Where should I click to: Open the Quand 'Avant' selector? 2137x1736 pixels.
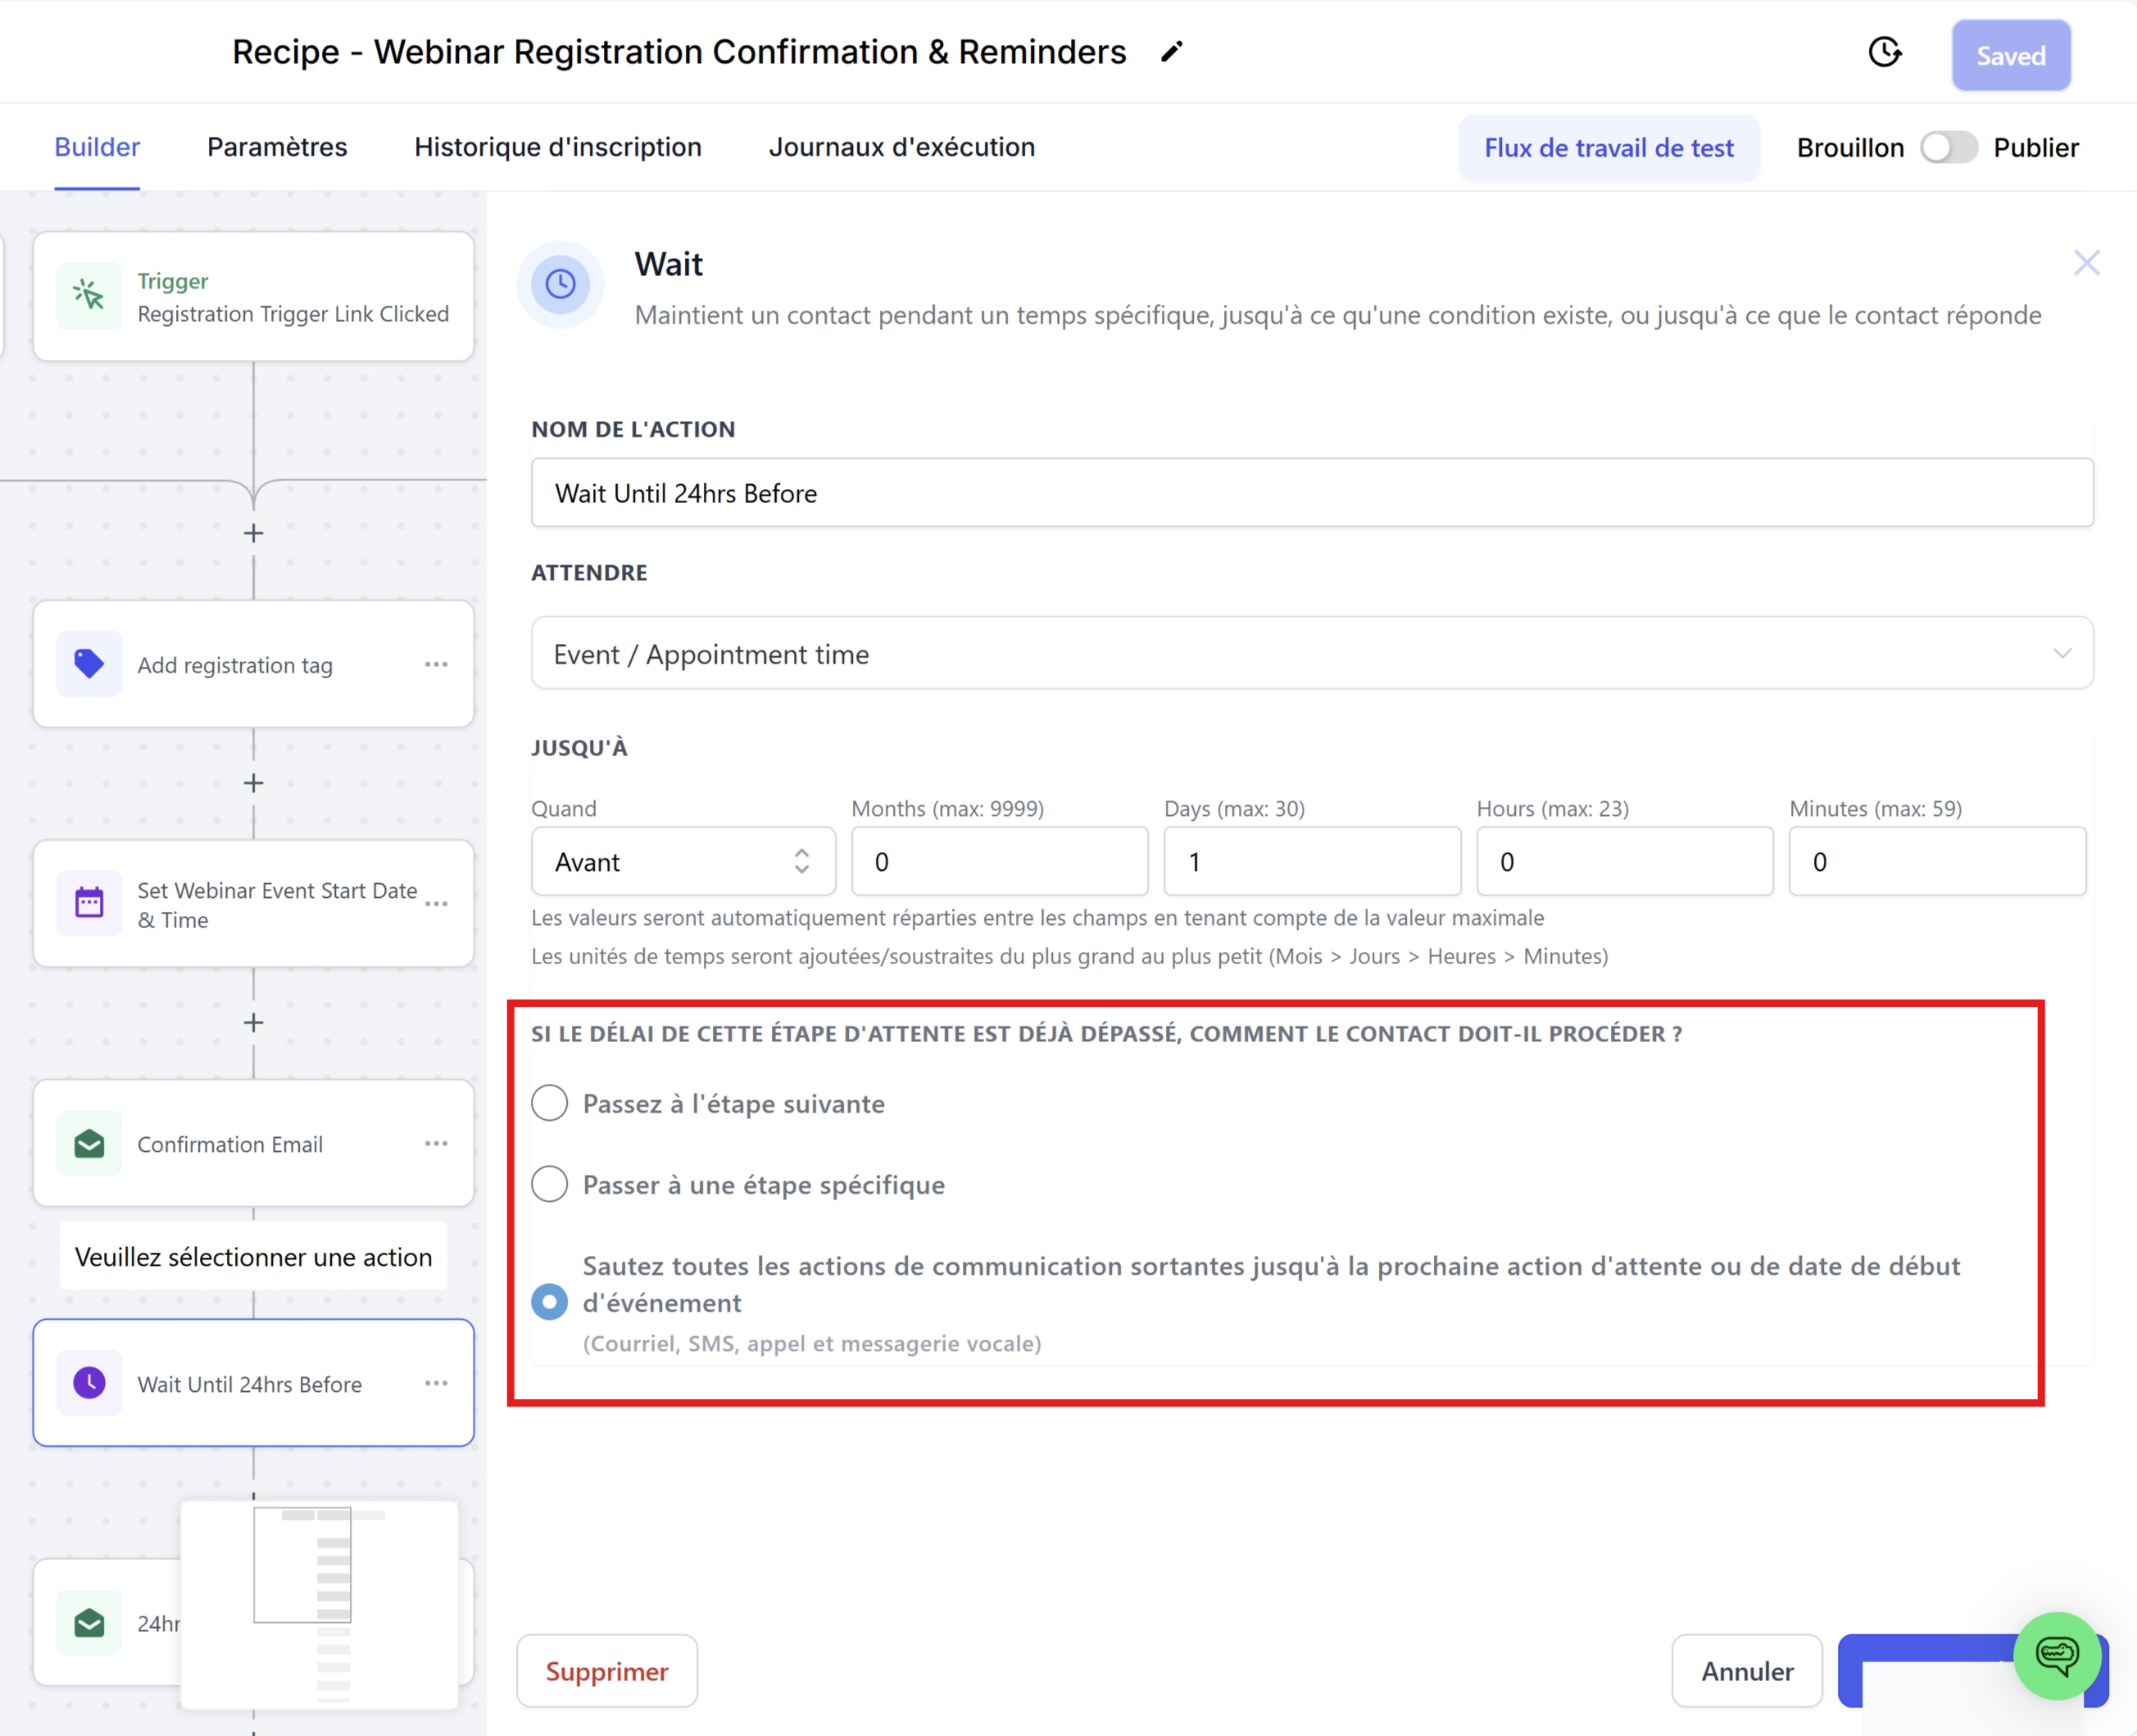(x=683, y=861)
